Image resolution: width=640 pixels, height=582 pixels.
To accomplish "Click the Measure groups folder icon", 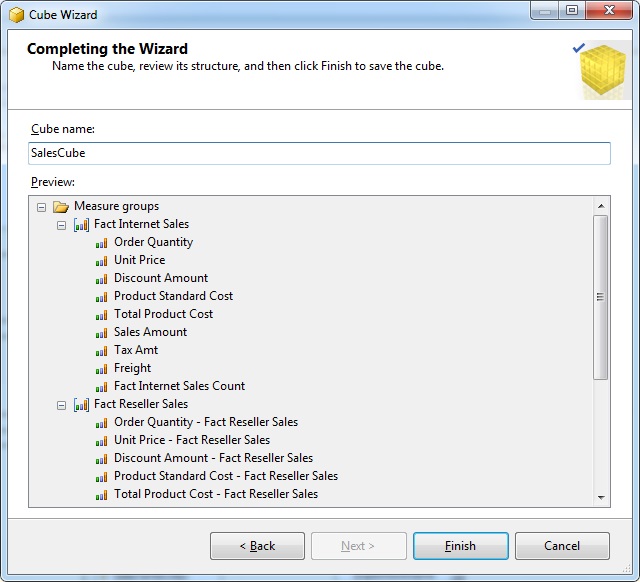I will (60, 207).
